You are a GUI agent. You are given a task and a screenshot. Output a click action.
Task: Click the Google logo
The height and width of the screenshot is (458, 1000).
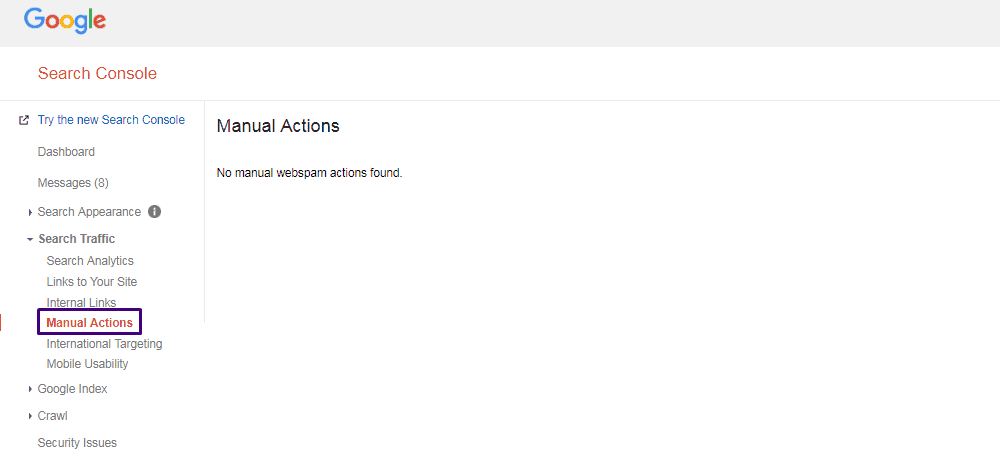(65, 21)
